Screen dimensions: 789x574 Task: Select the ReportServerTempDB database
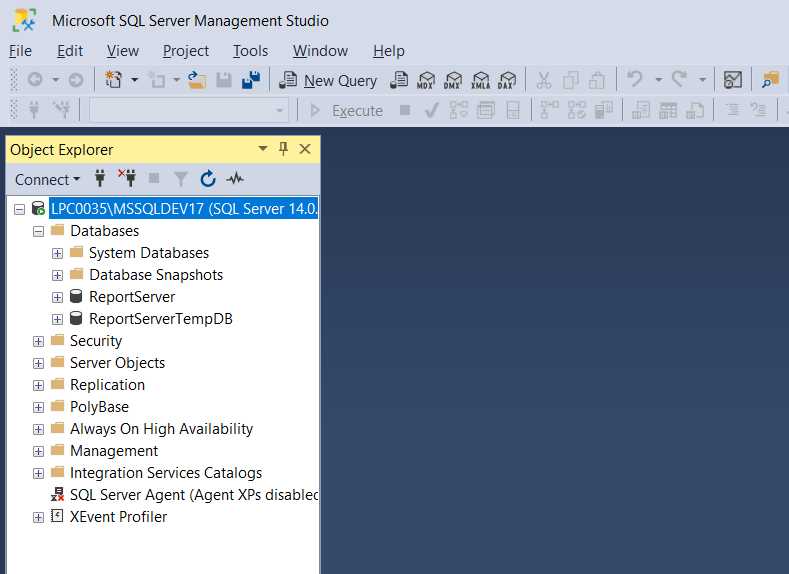[160, 319]
